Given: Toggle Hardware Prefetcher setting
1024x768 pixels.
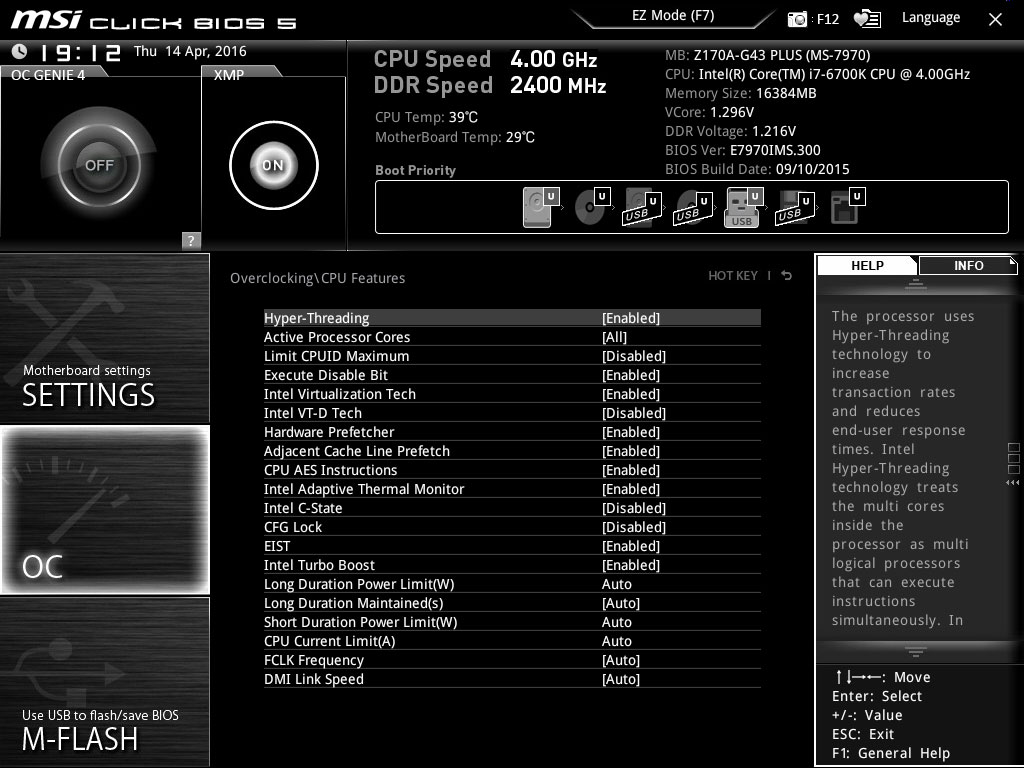Looking at the screenshot, I should point(512,432).
